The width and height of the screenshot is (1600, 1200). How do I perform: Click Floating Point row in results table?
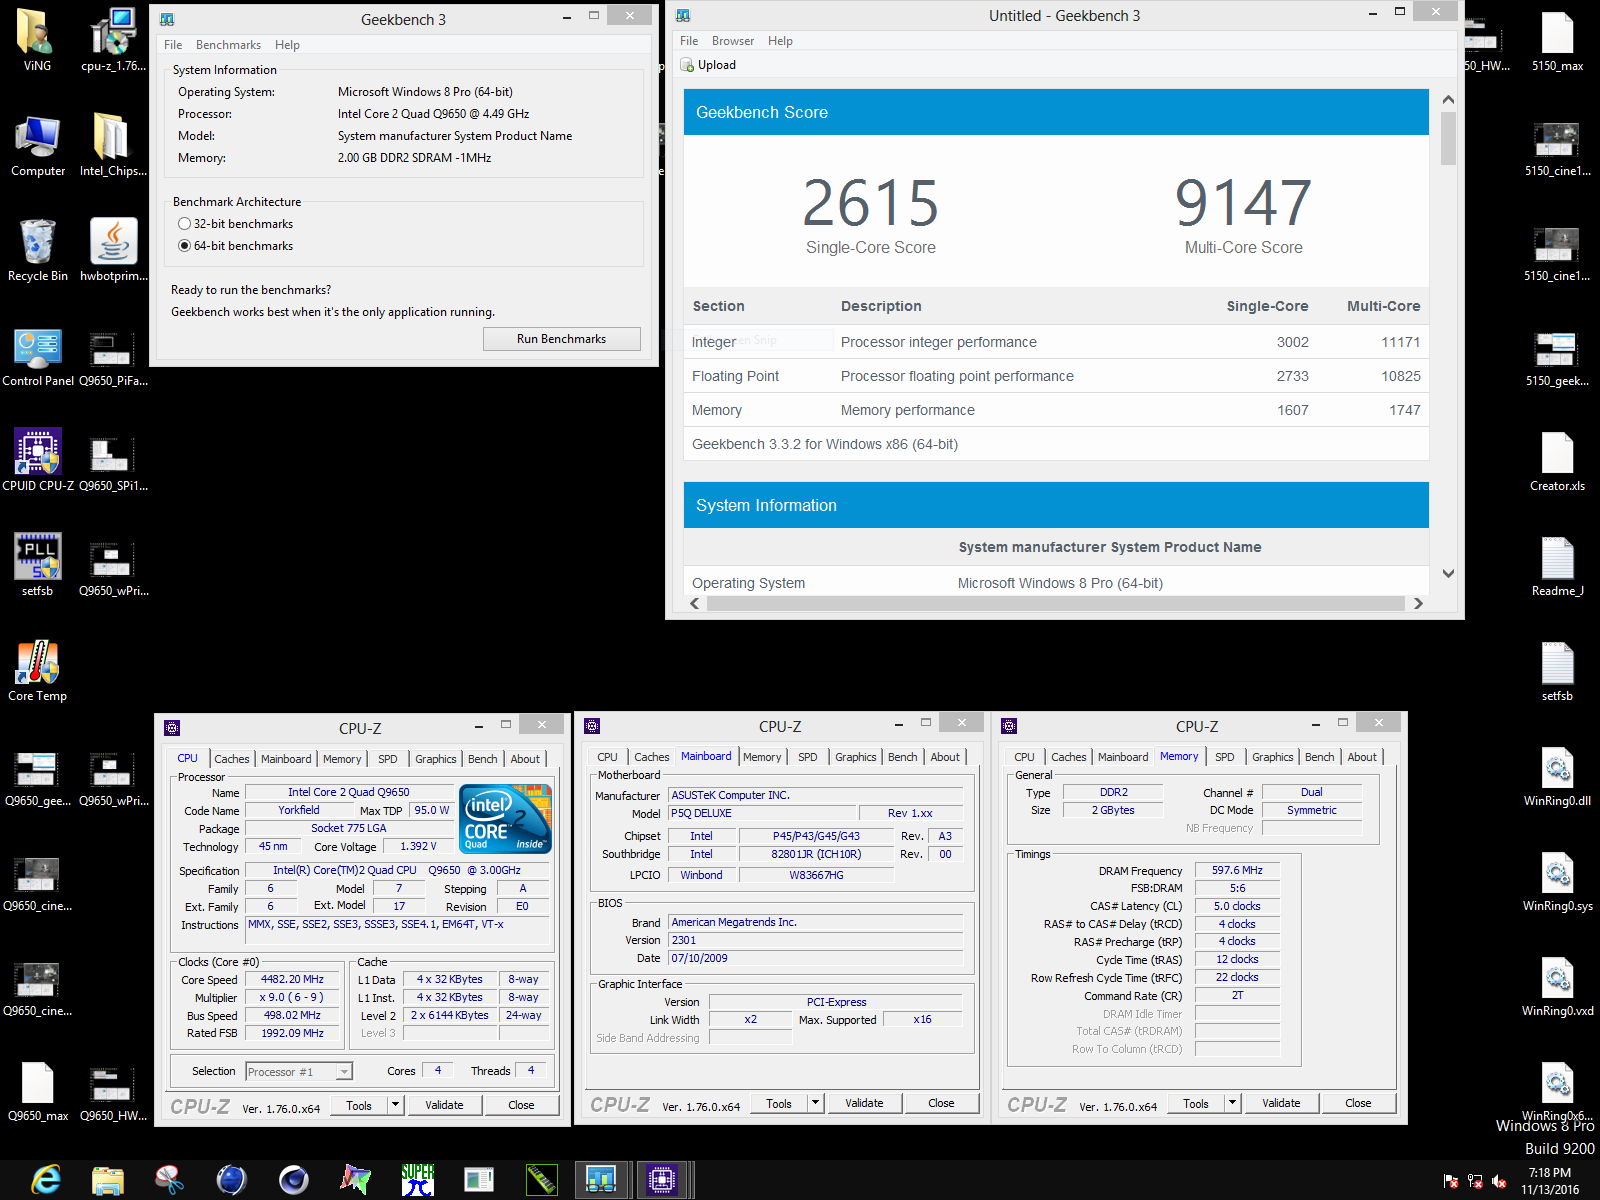(x=1056, y=376)
